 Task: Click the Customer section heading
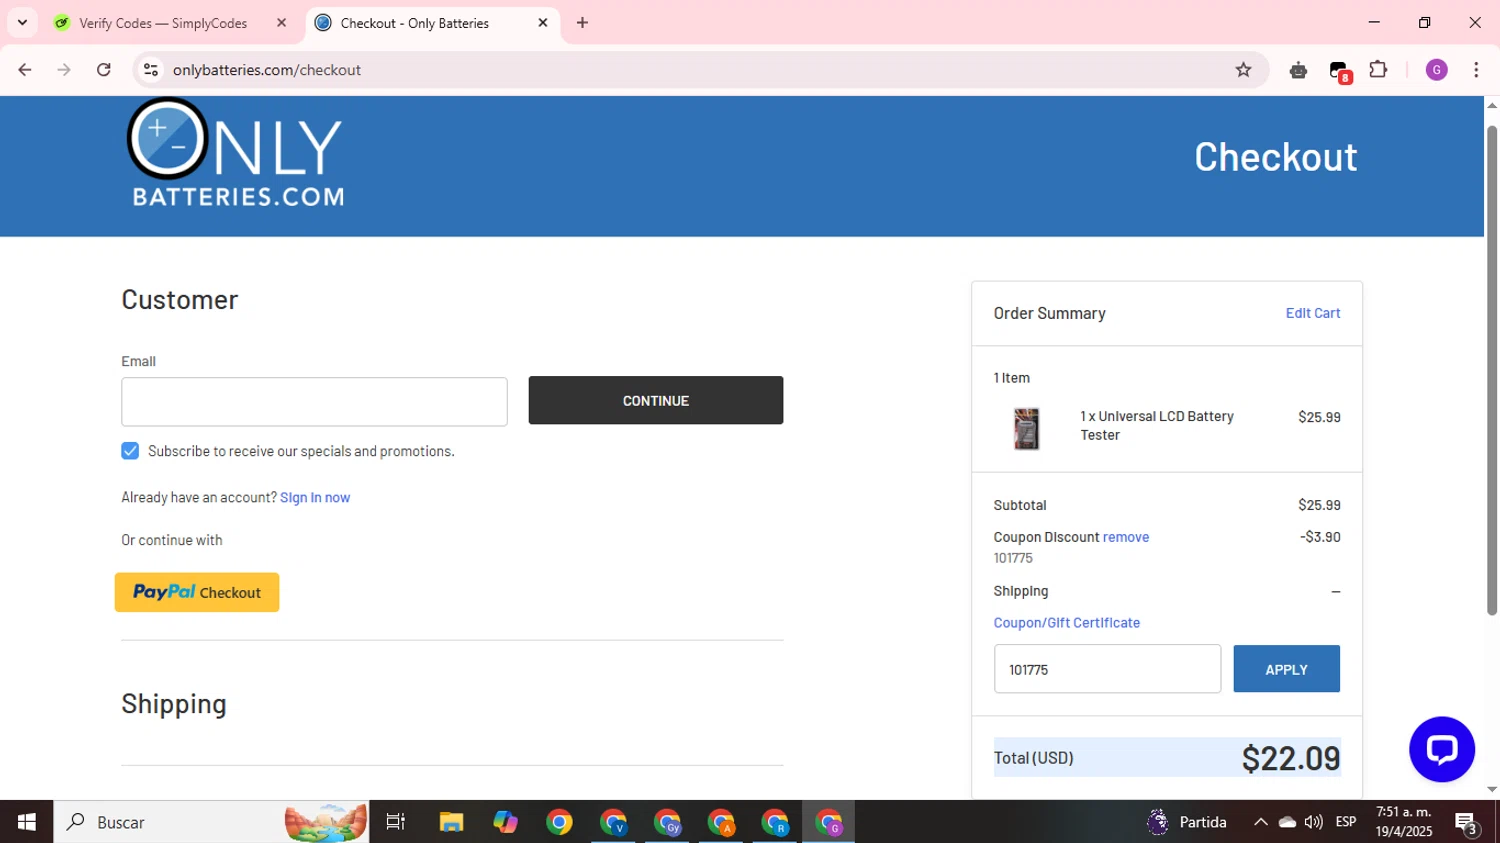pyautogui.click(x=180, y=299)
